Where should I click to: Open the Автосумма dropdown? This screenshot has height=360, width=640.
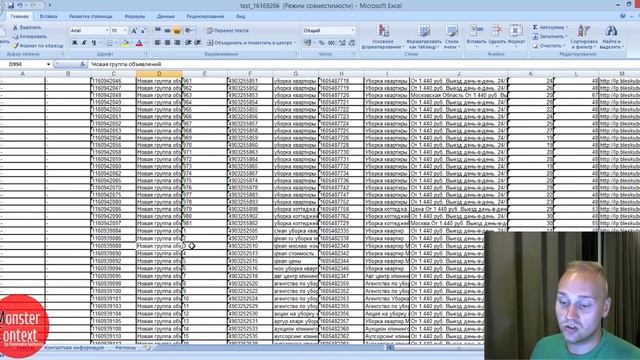(x=567, y=27)
